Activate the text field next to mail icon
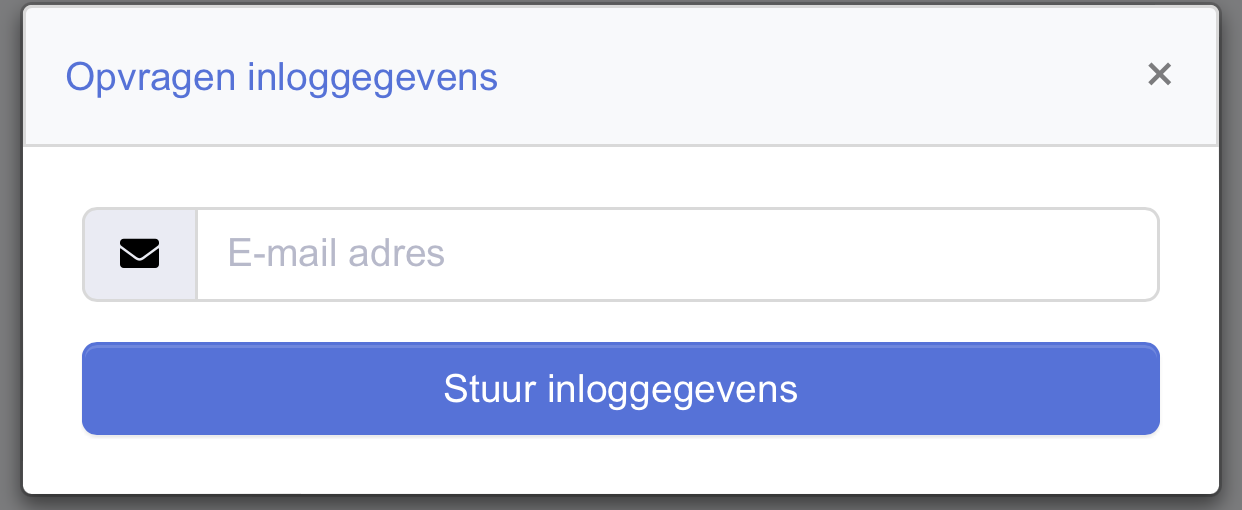The image size is (1242, 510). 678,254
